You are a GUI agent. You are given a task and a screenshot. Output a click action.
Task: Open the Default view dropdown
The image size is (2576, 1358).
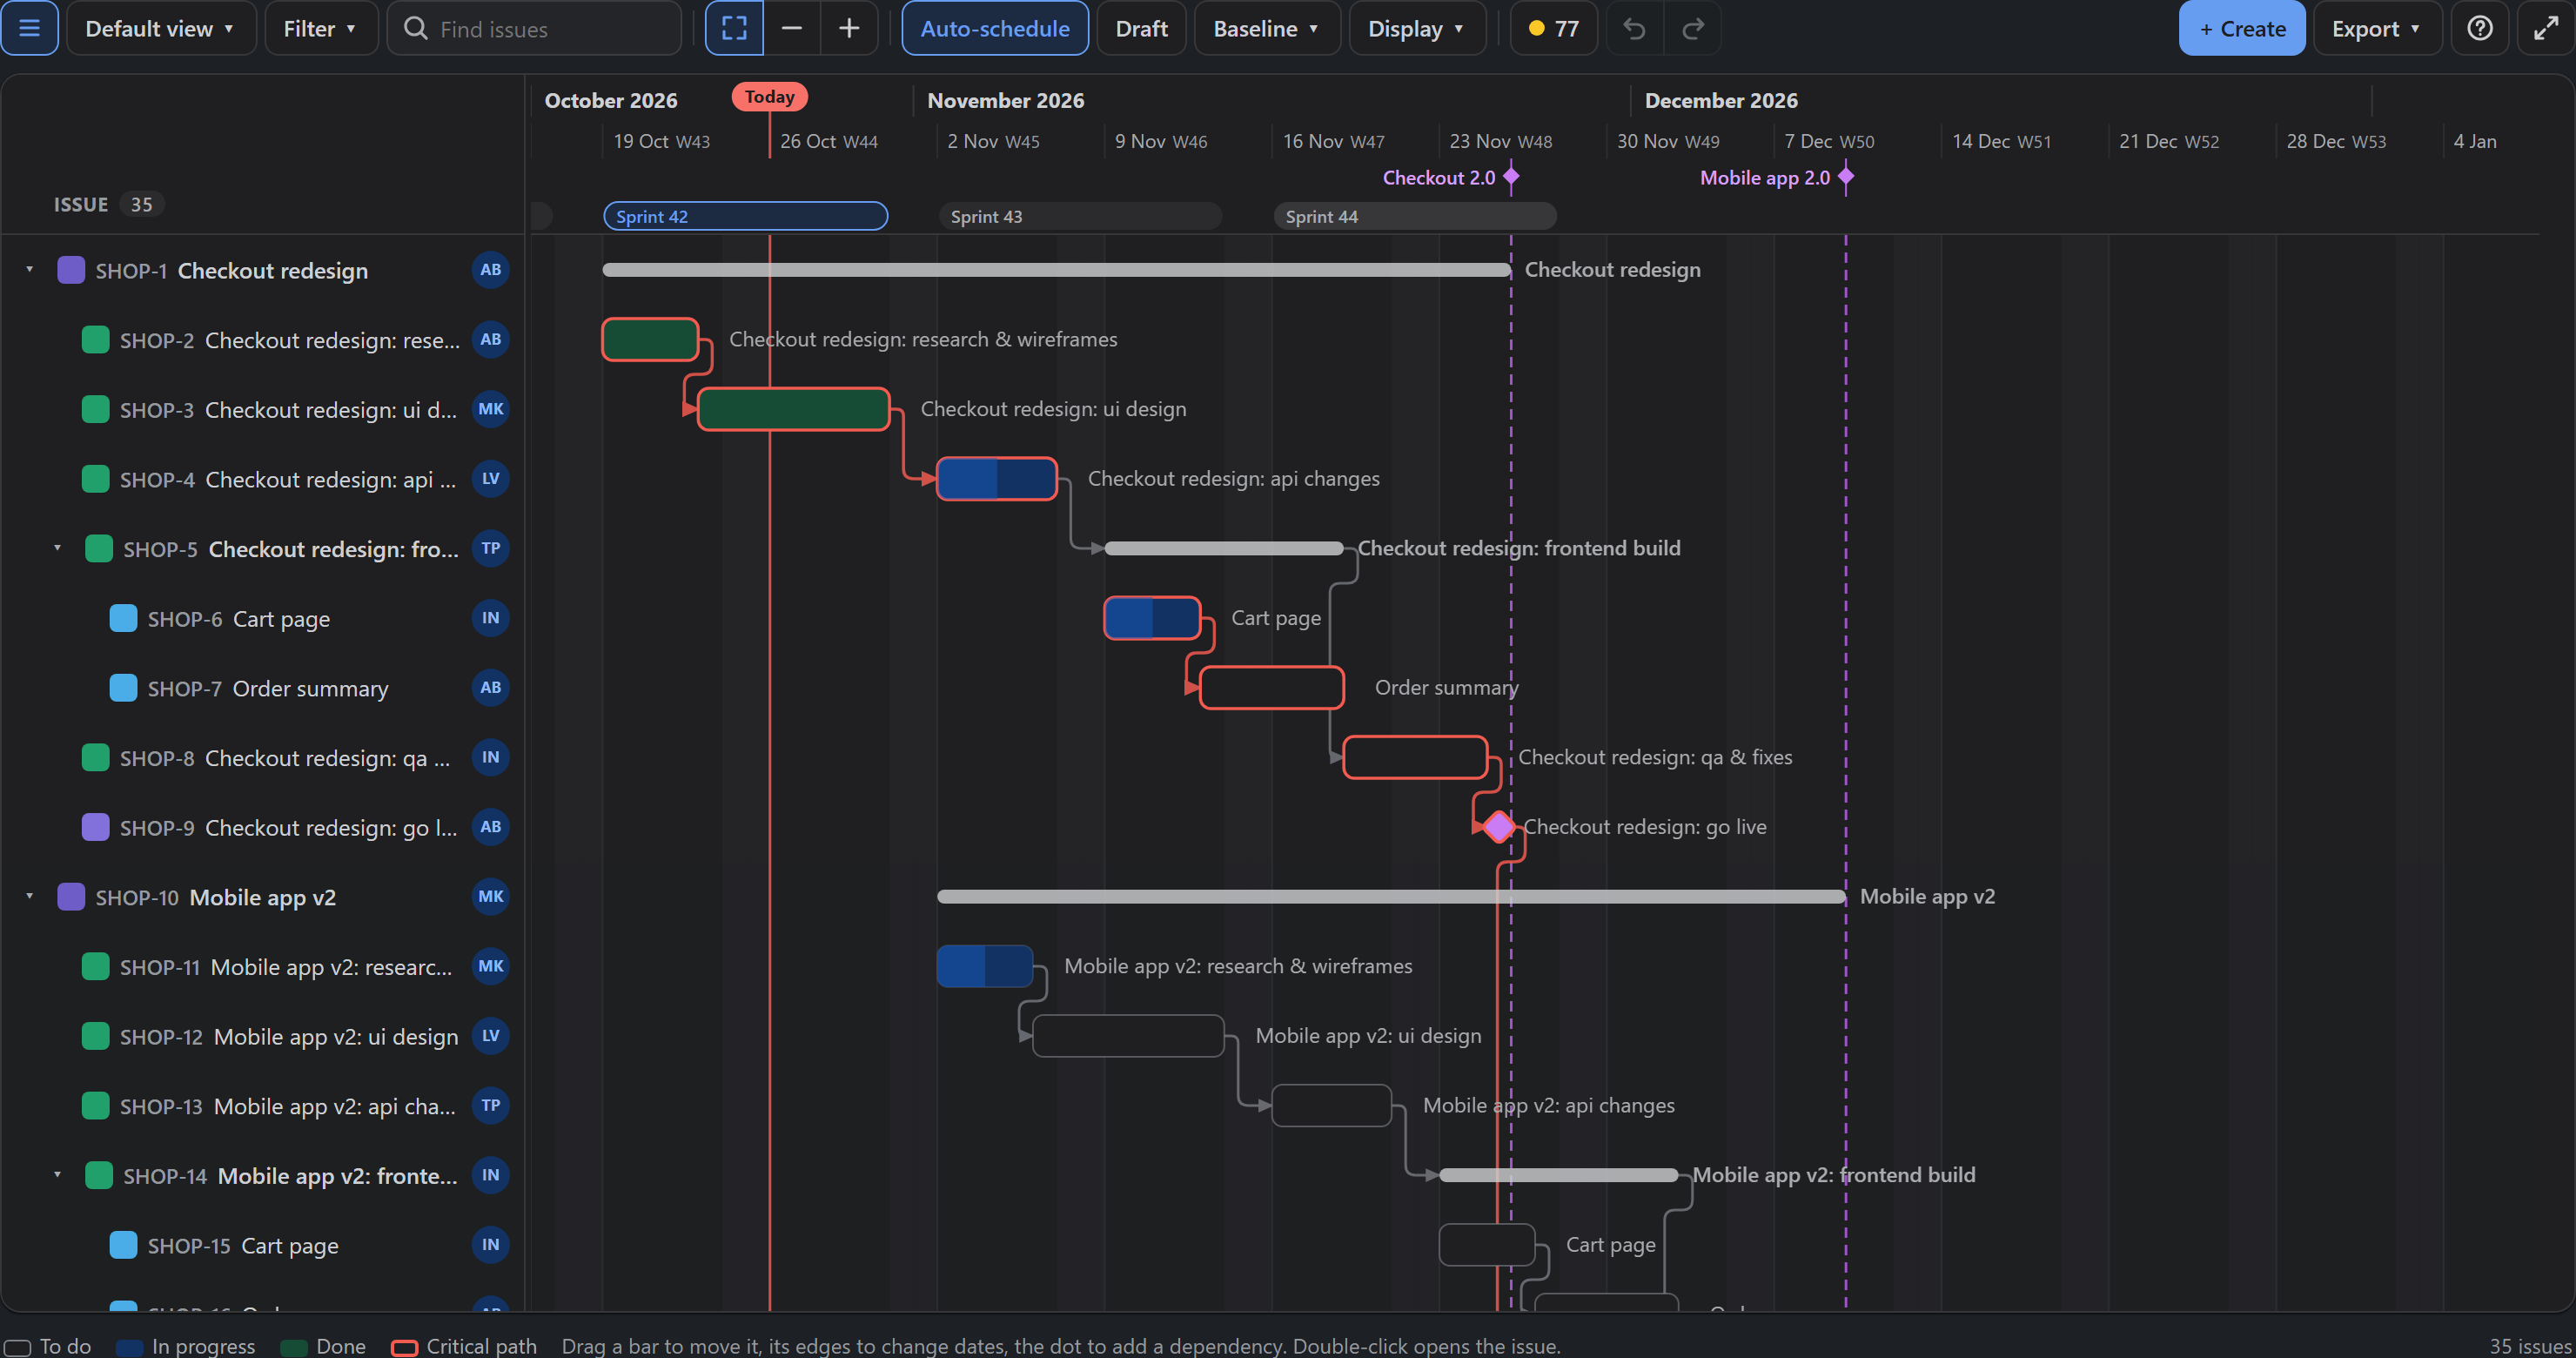(161, 28)
